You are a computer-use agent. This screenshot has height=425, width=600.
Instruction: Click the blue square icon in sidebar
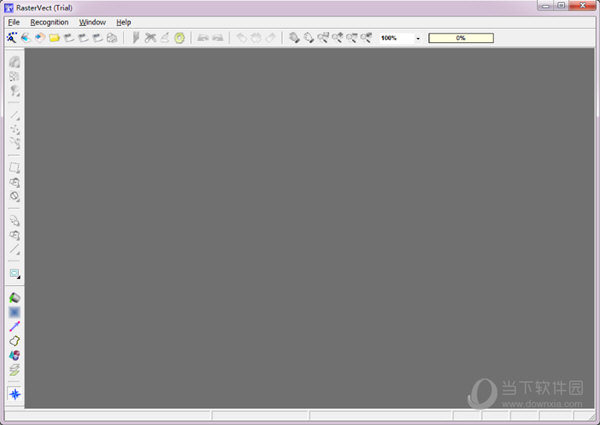[15, 312]
